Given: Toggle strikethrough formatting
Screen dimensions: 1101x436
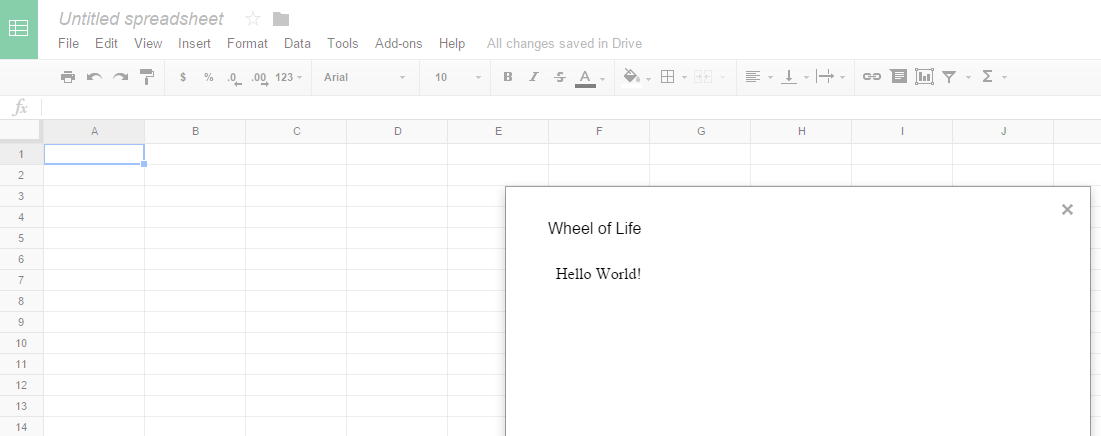Looking at the screenshot, I should [560, 77].
